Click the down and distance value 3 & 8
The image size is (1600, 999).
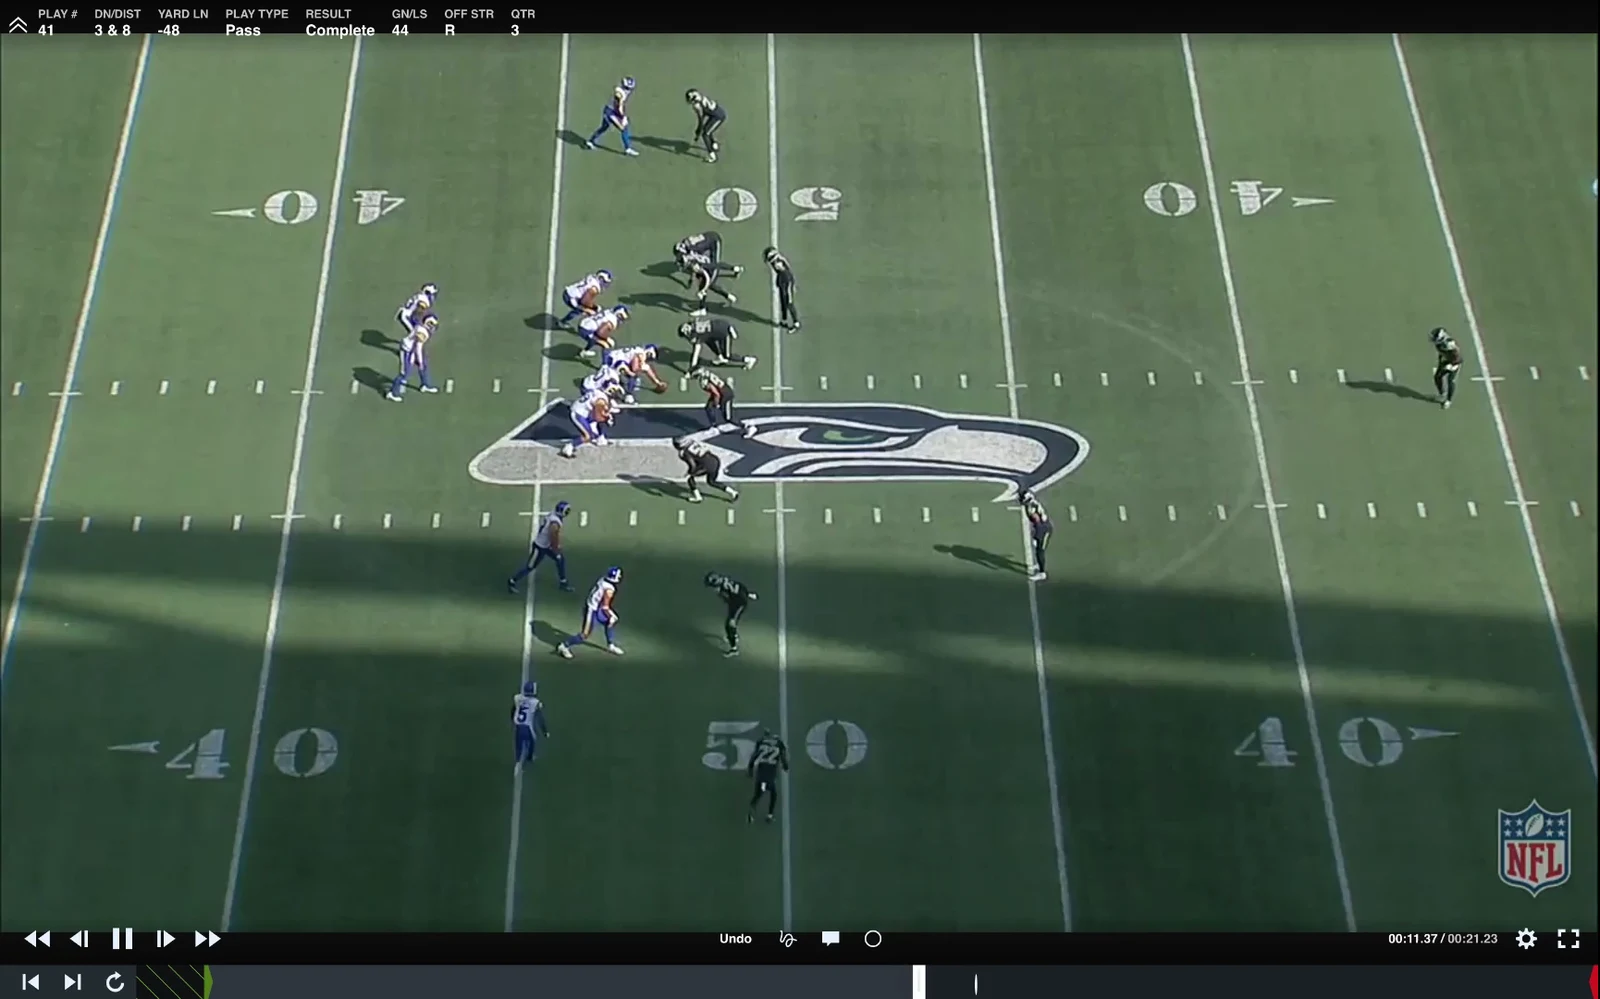tap(112, 31)
